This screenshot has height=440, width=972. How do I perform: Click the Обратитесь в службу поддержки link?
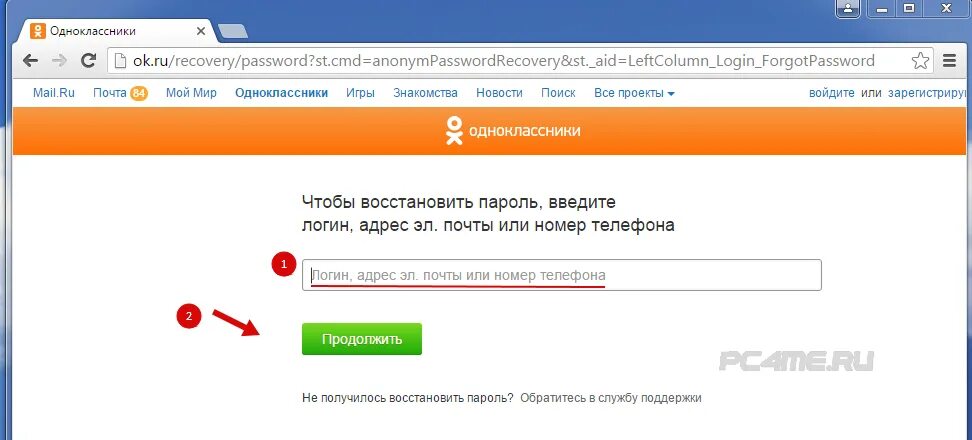coord(611,398)
